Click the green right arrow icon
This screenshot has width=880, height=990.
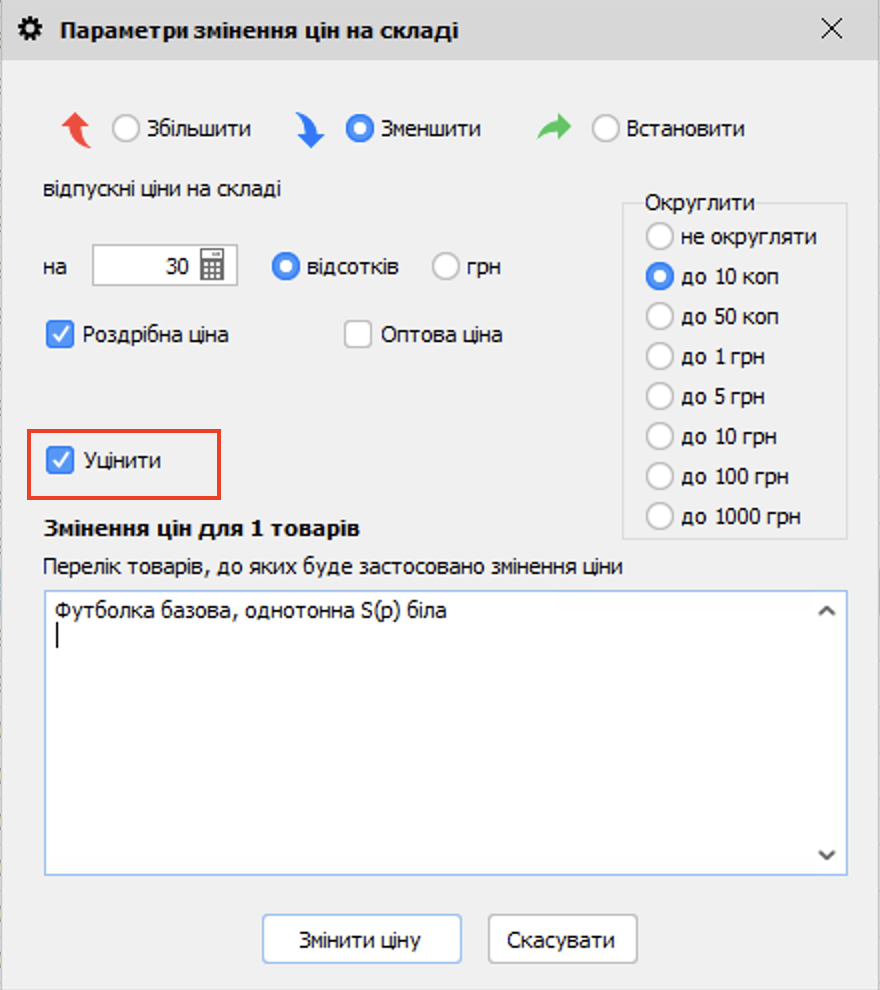(554, 129)
